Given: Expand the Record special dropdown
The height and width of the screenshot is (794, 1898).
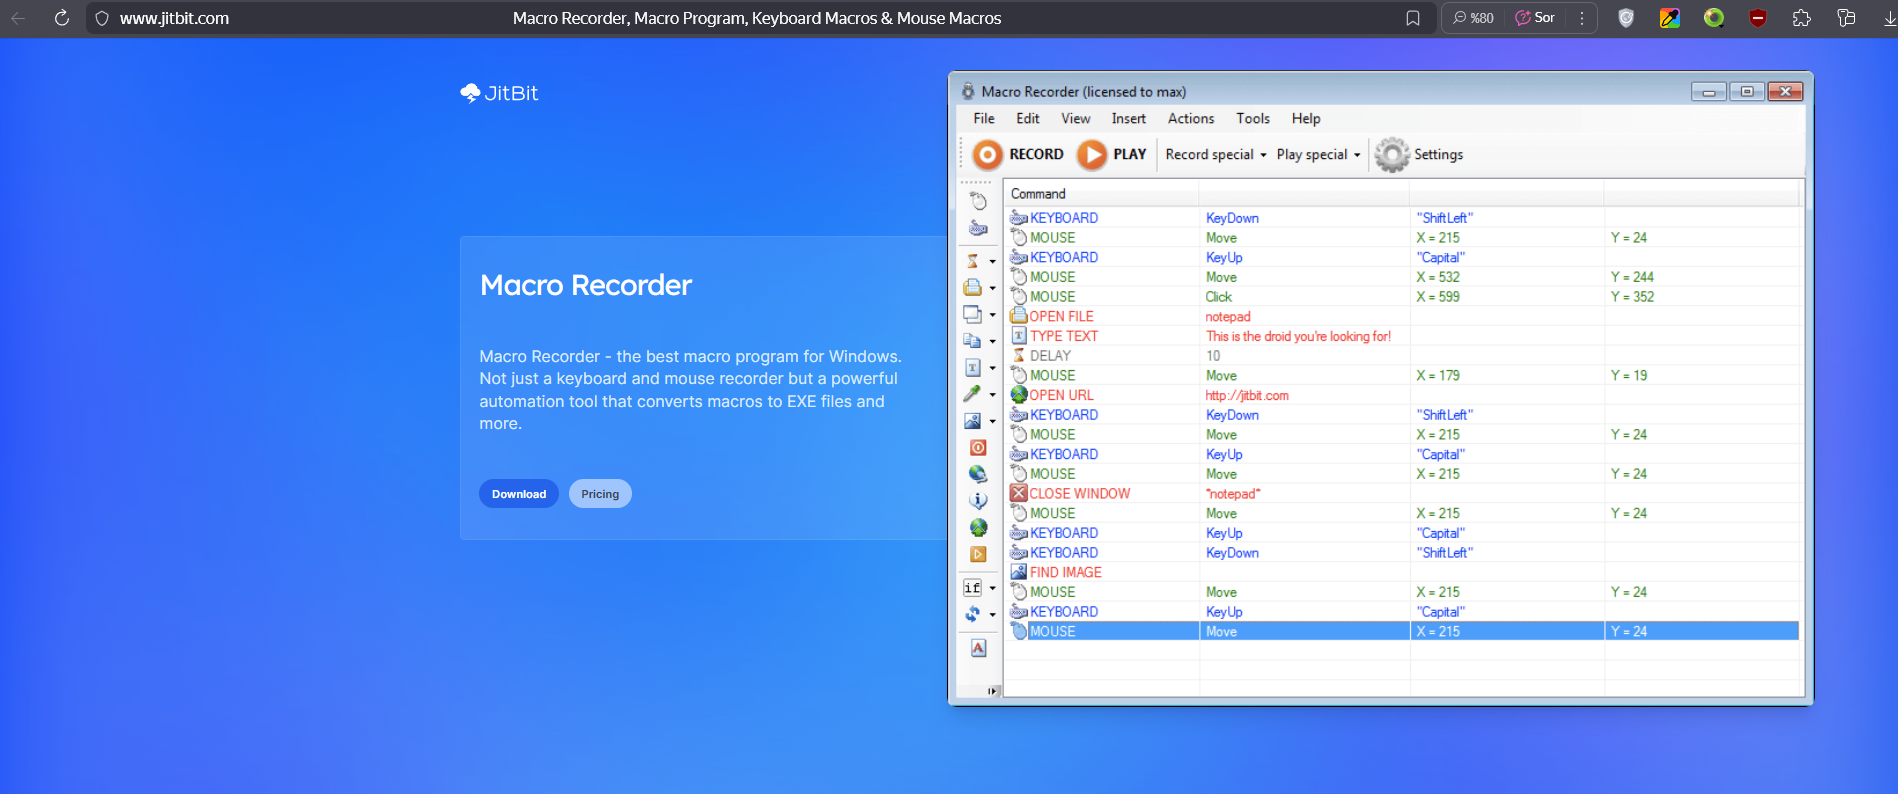Looking at the screenshot, I should (x=1216, y=154).
